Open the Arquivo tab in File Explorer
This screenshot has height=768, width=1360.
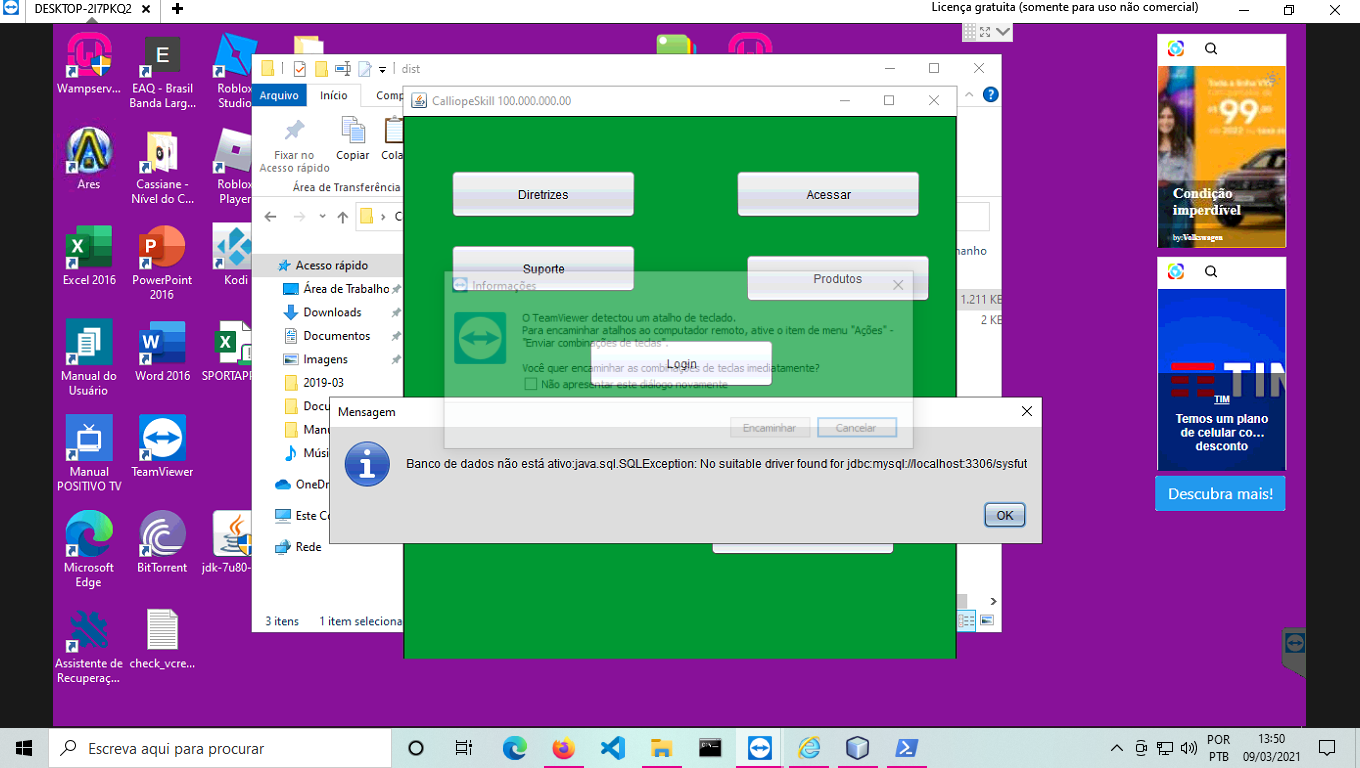[x=279, y=95]
